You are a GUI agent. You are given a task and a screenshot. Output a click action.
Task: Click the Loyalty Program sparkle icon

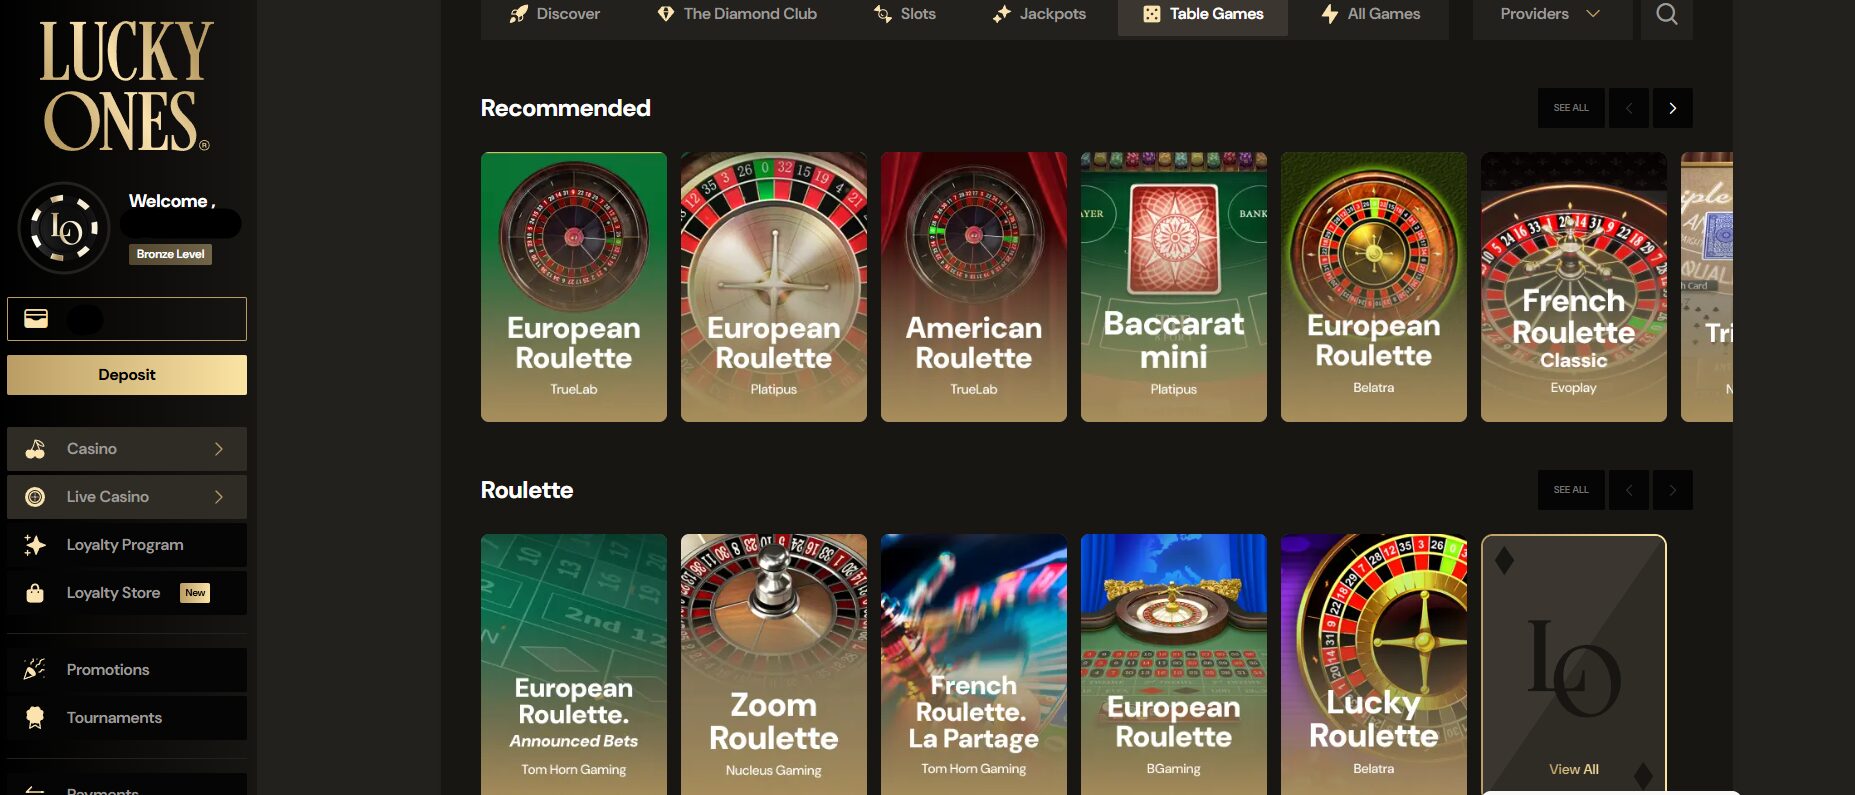pos(35,545)
